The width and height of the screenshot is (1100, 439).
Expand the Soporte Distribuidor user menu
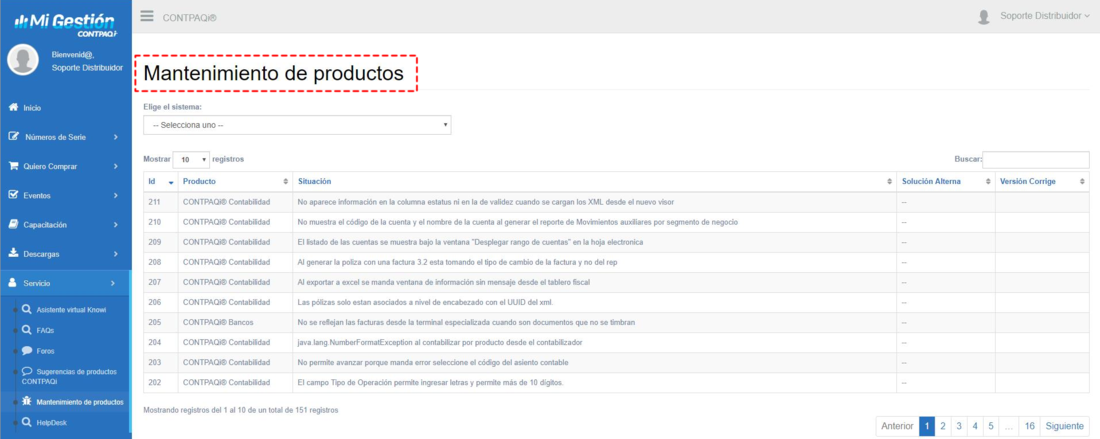click(1044, 16)
